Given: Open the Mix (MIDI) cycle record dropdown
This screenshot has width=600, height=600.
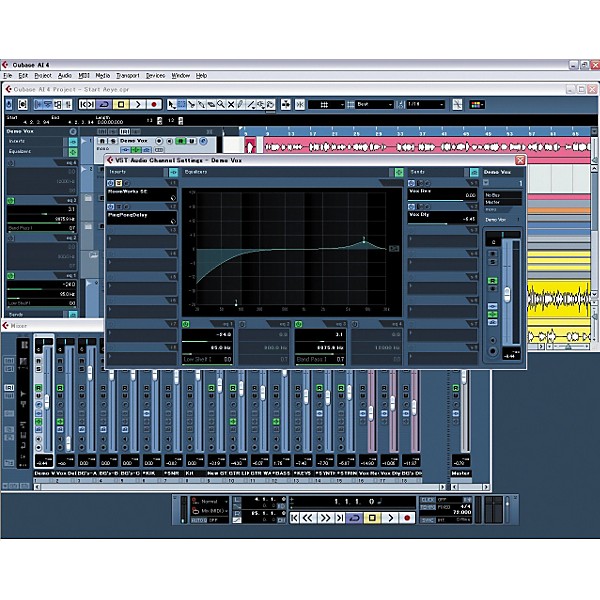Looking at the screenshot, I should (209, 511).
